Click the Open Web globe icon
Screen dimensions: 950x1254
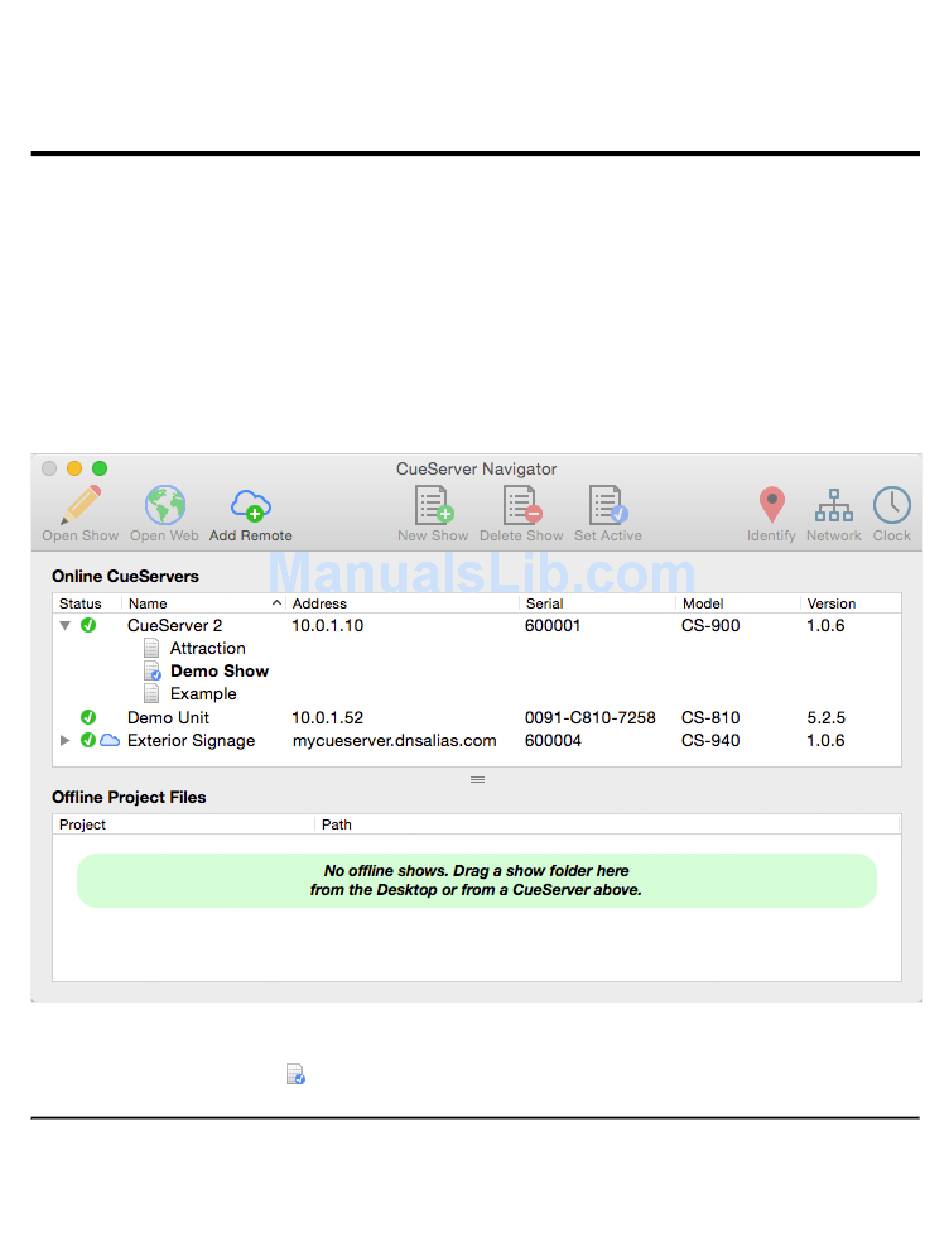164,505
